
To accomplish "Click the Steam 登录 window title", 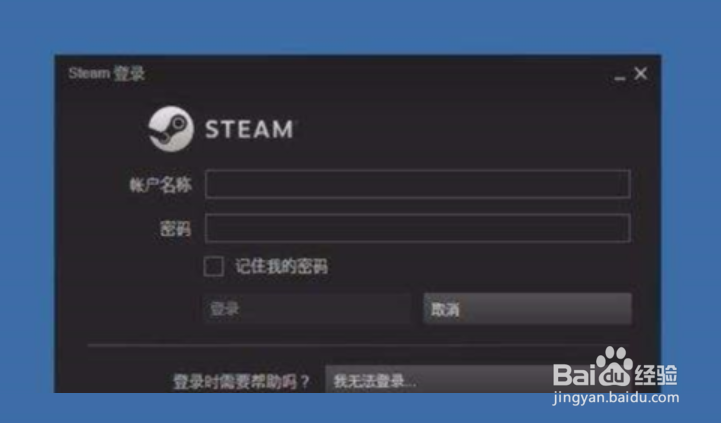I will coord(107,73).
